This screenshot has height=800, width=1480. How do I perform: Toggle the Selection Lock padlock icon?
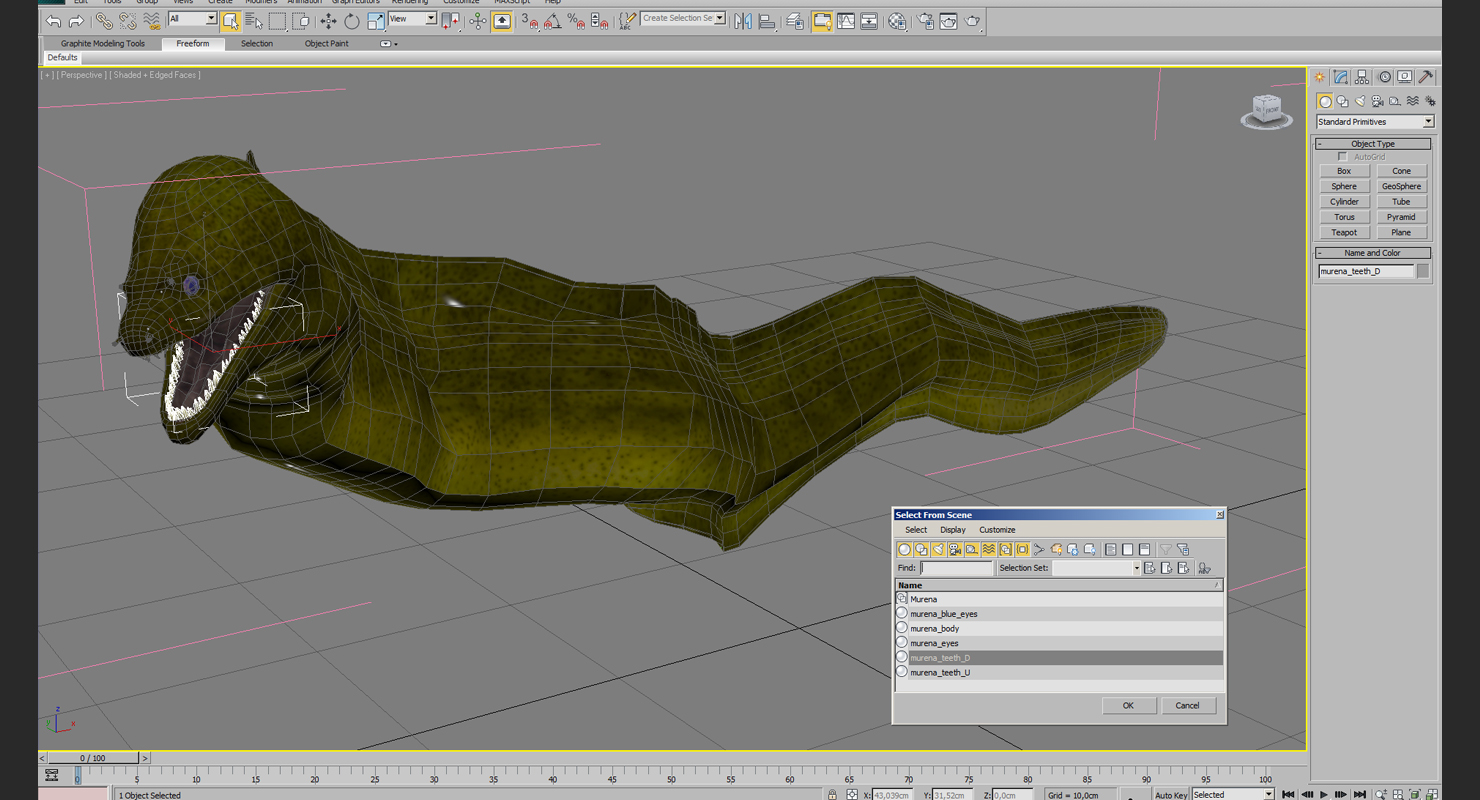pos(832,795)
